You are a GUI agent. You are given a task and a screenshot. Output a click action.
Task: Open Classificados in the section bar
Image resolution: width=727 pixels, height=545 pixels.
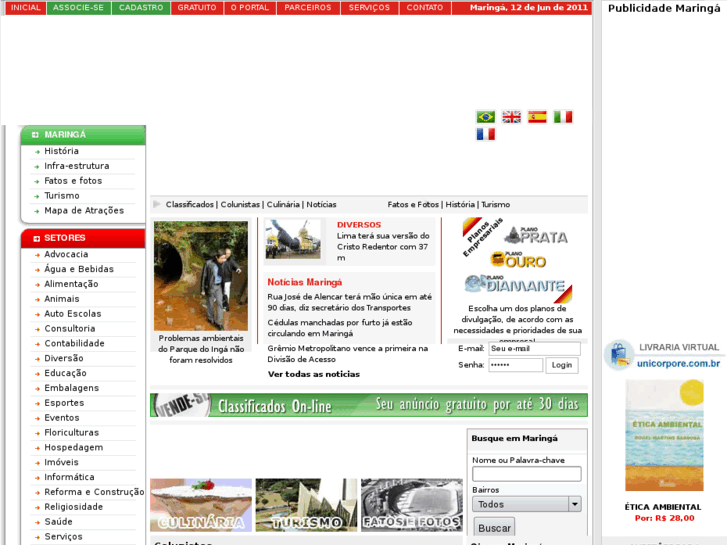pos(190,204)
